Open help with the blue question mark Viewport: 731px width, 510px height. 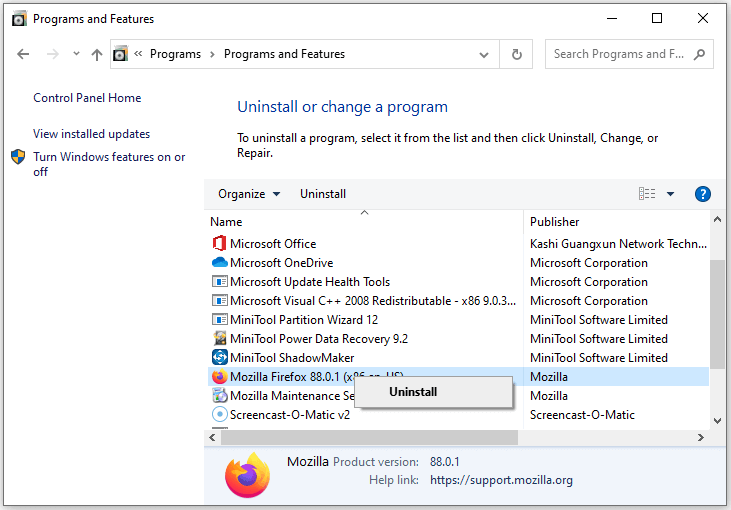(703, 194)
